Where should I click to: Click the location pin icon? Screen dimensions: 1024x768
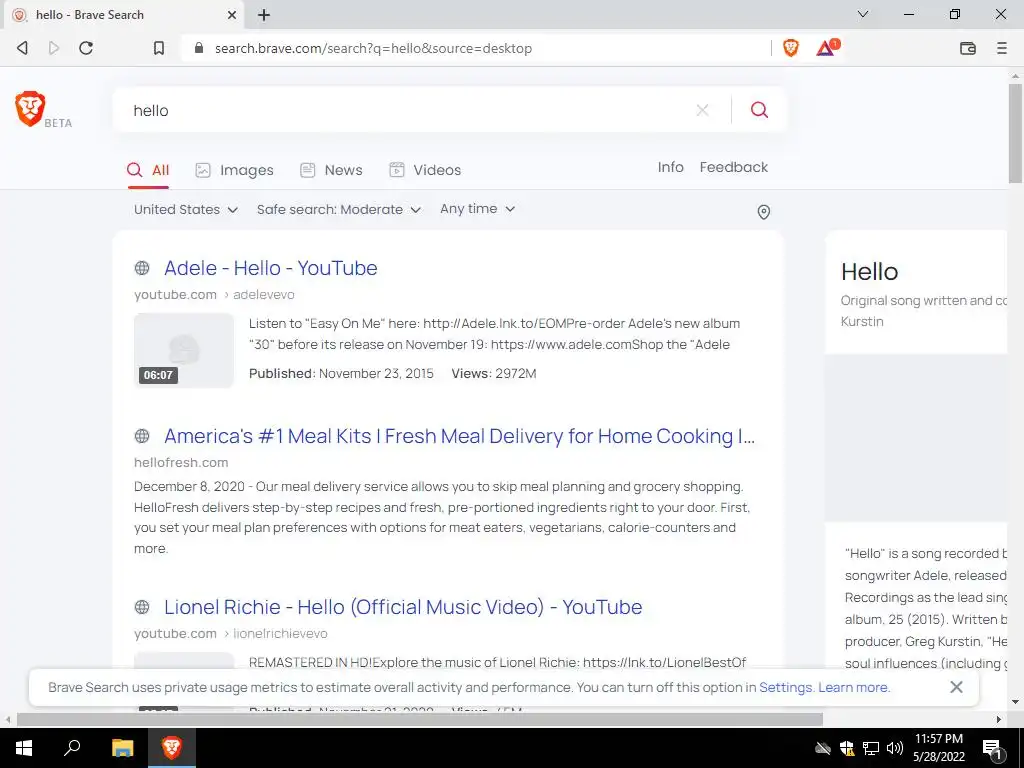pyautogui.click(x=763, y=212)
